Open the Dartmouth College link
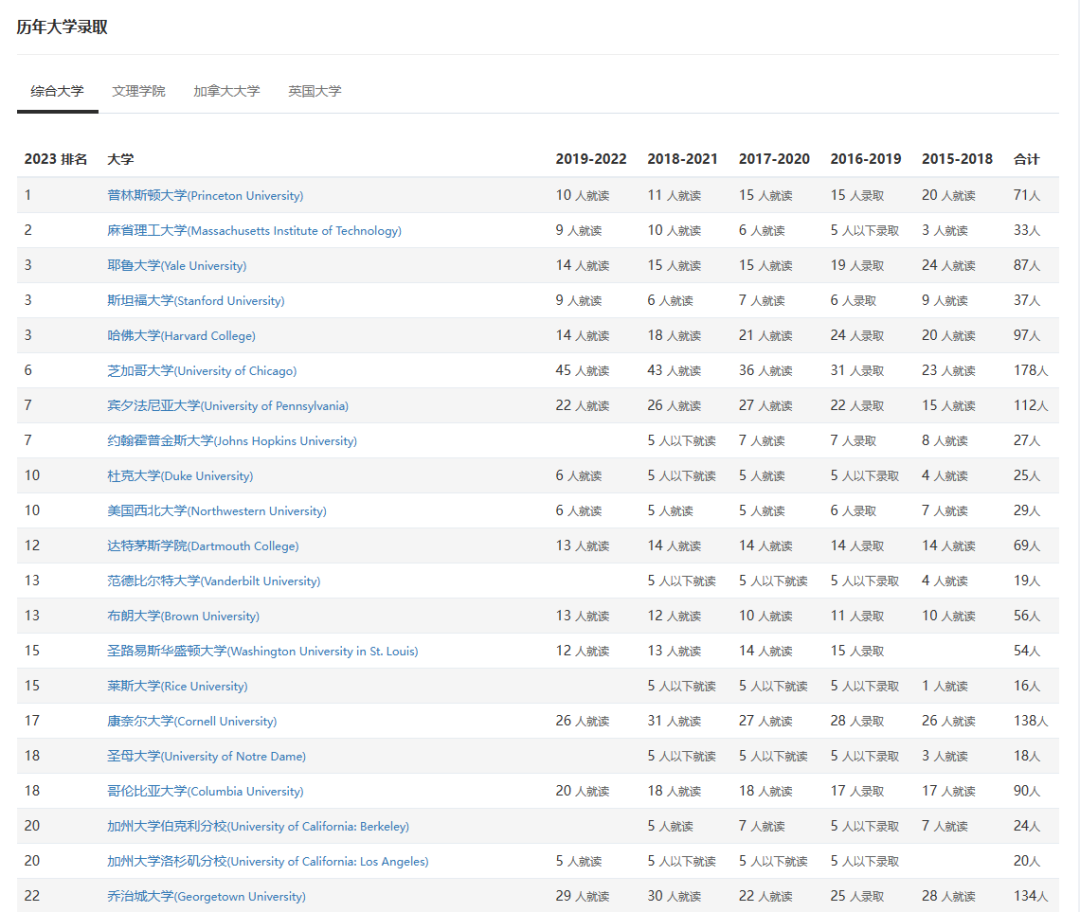Viewport: 1080px width, 912px height. point(203,546)
